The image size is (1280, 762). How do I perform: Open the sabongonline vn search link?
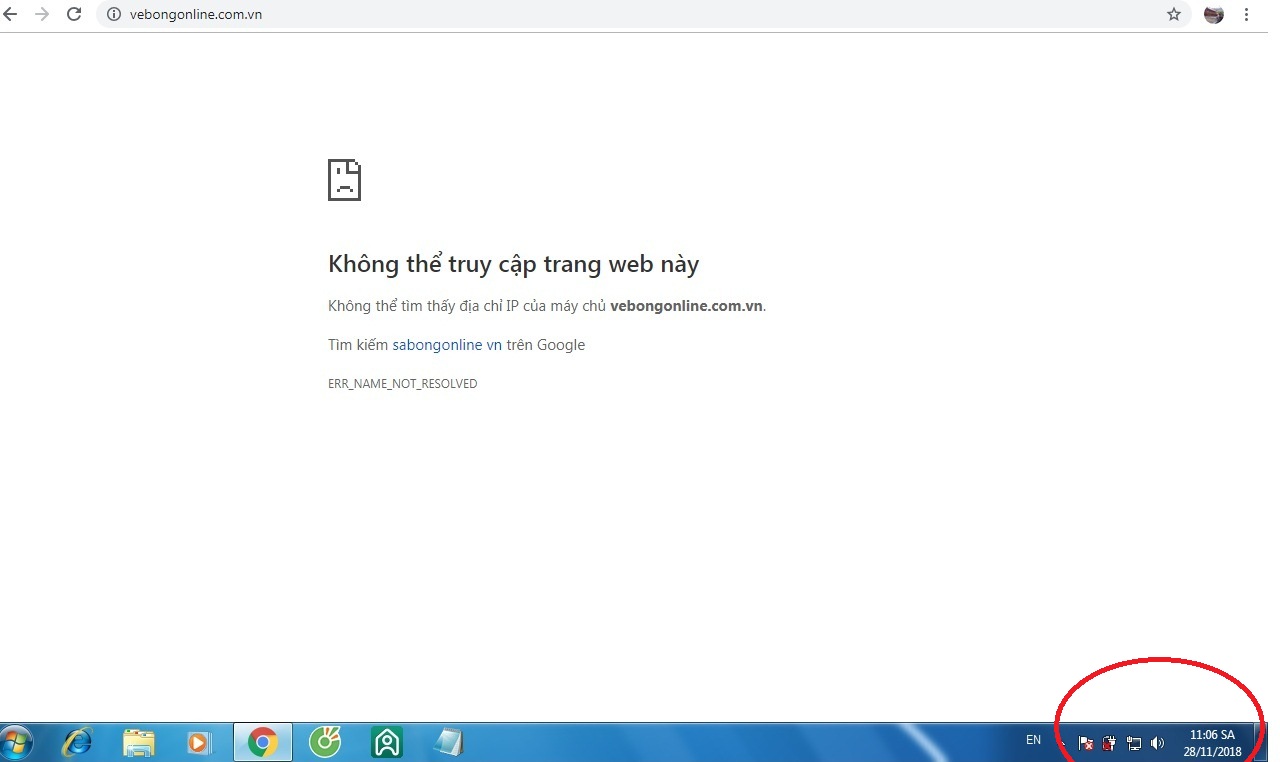click(447, 345)
